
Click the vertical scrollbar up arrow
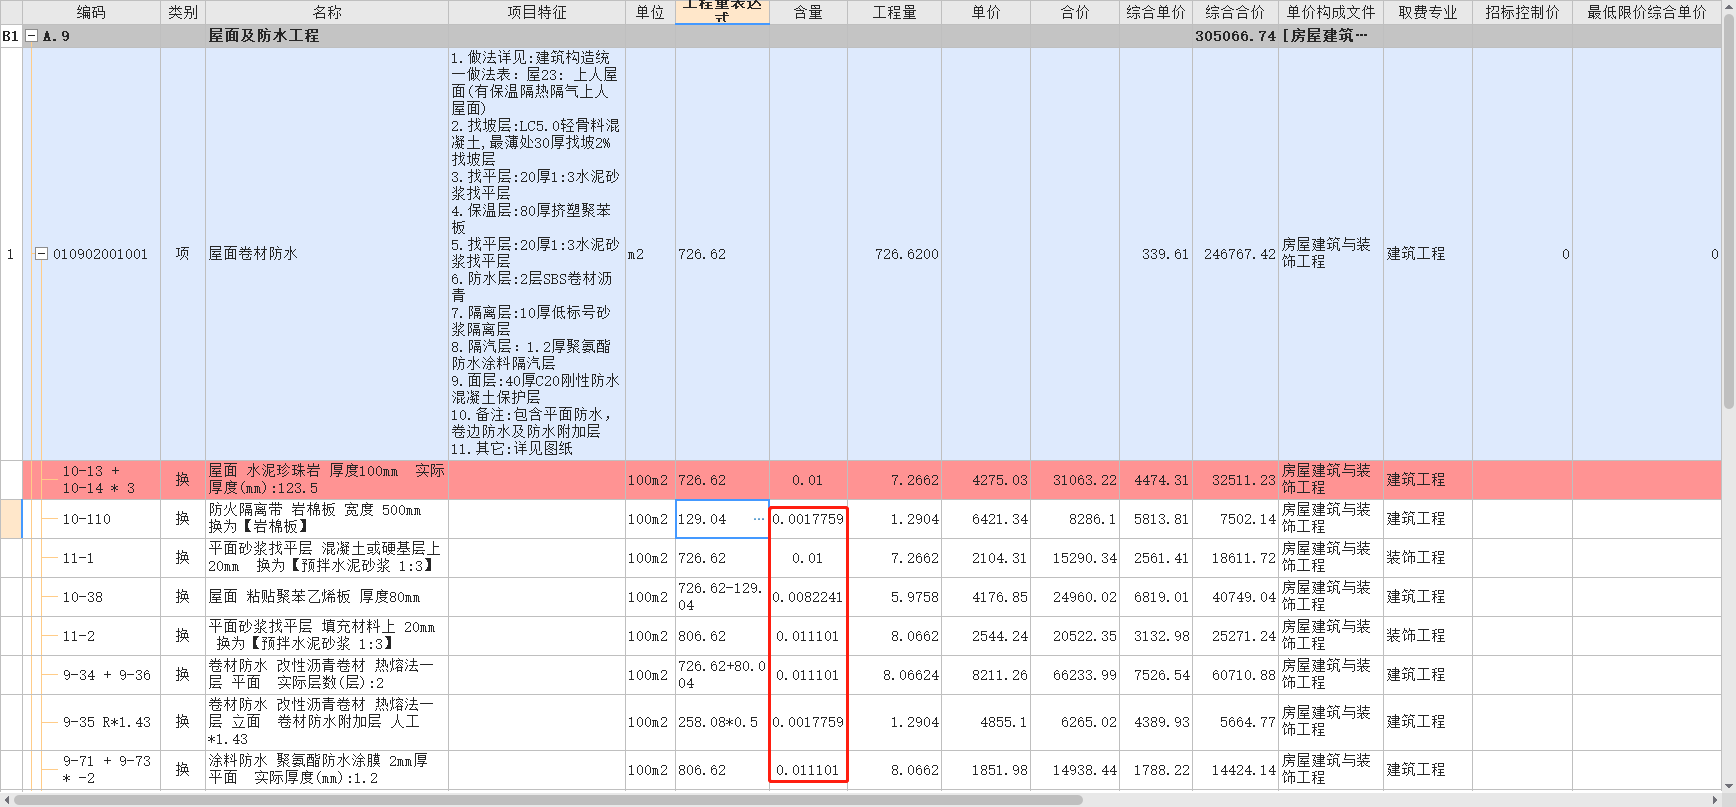click(x=1729, y=6)
